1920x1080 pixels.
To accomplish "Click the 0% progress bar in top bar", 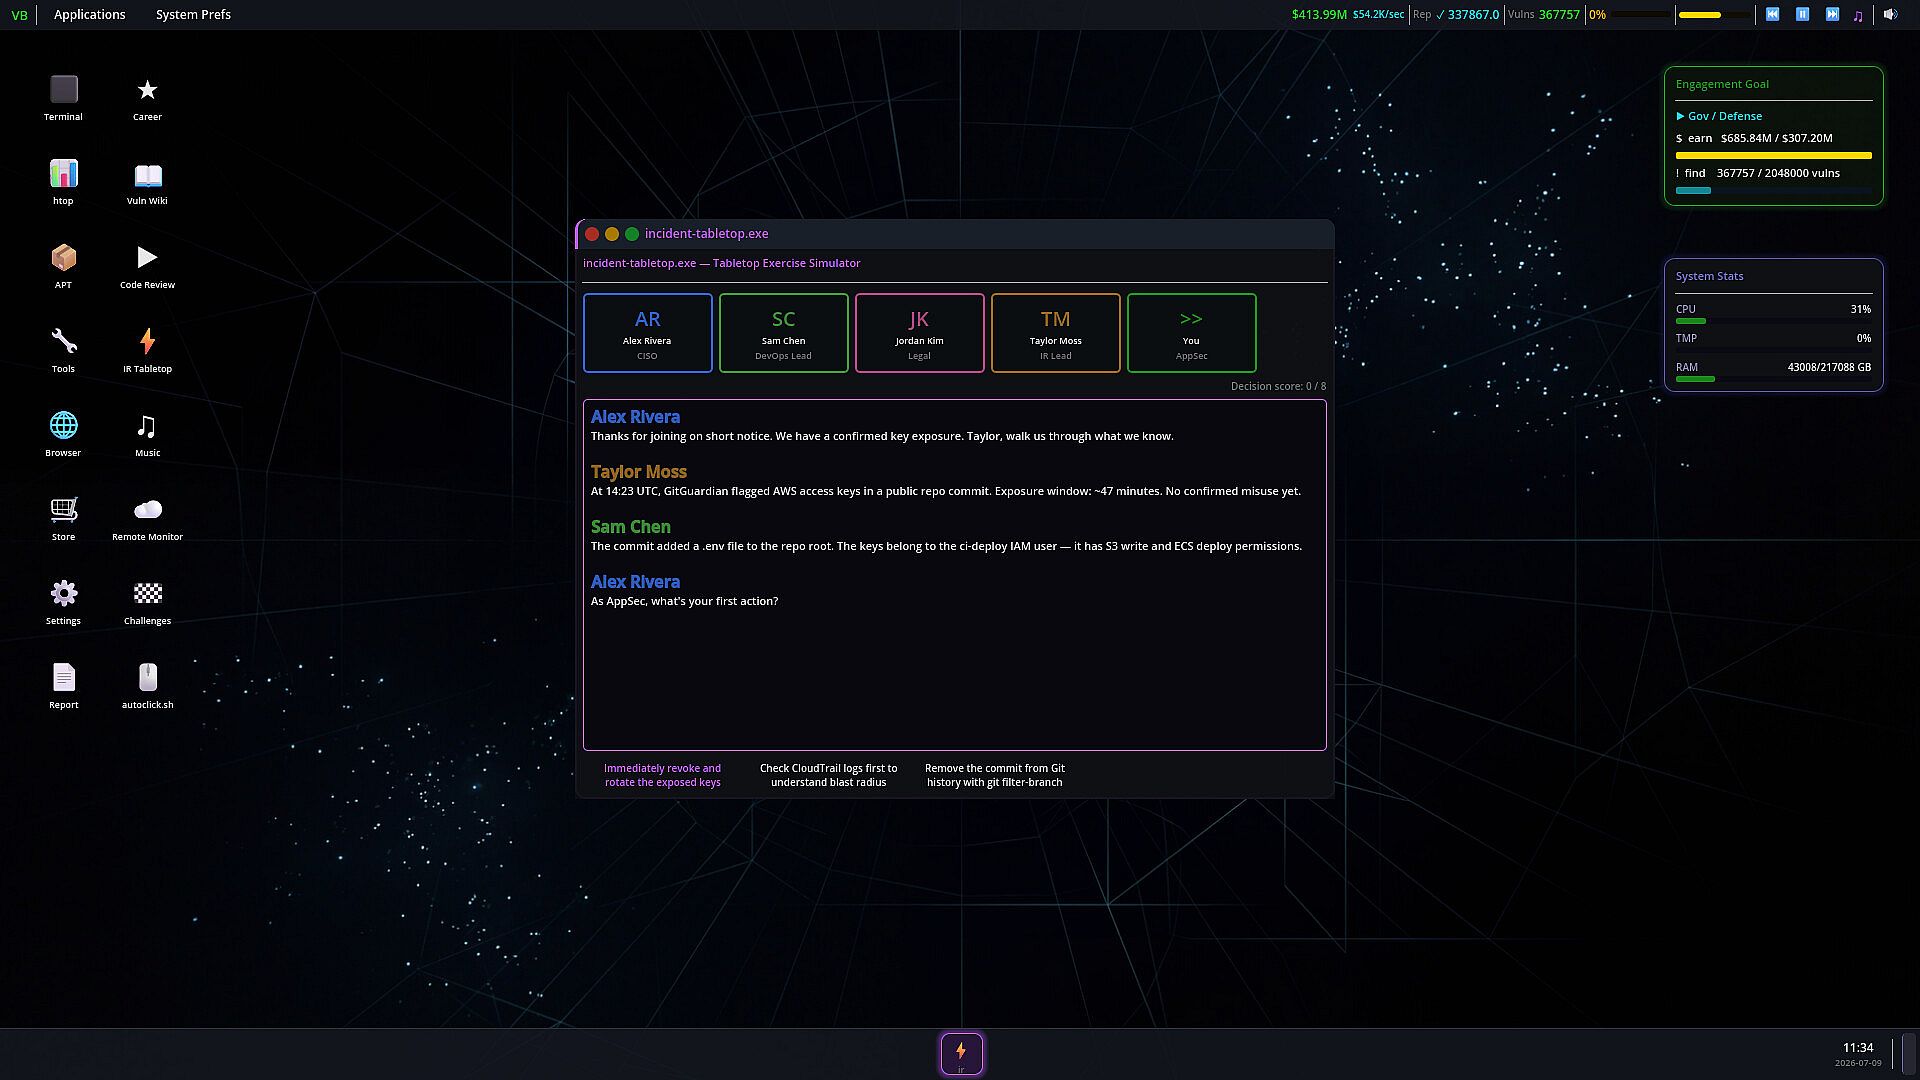I will click(1641, 15).
